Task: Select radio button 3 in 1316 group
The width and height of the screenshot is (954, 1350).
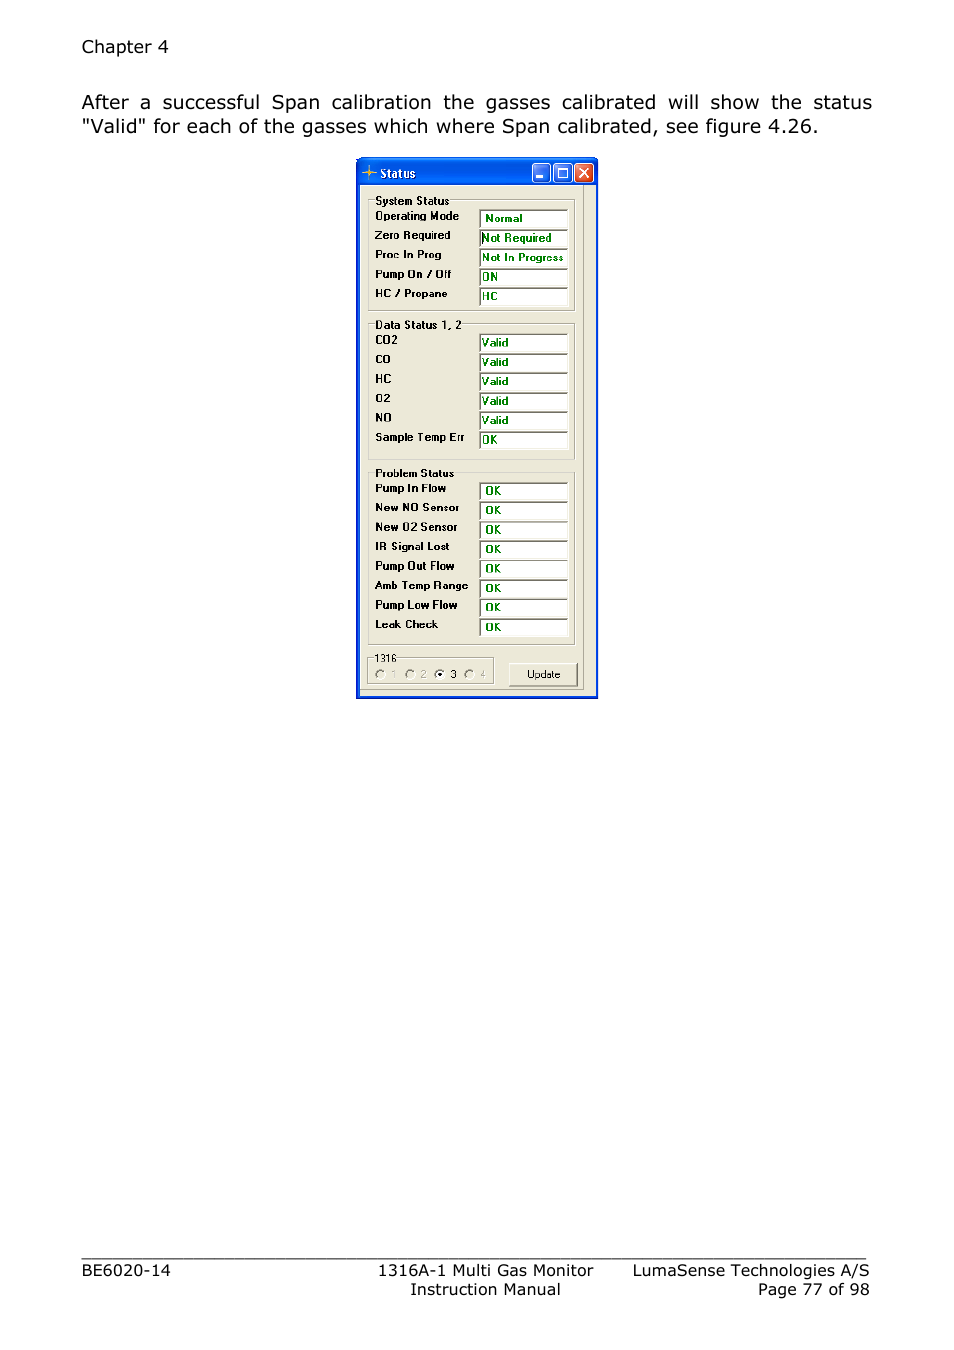Action: click(x=439, y=674)
